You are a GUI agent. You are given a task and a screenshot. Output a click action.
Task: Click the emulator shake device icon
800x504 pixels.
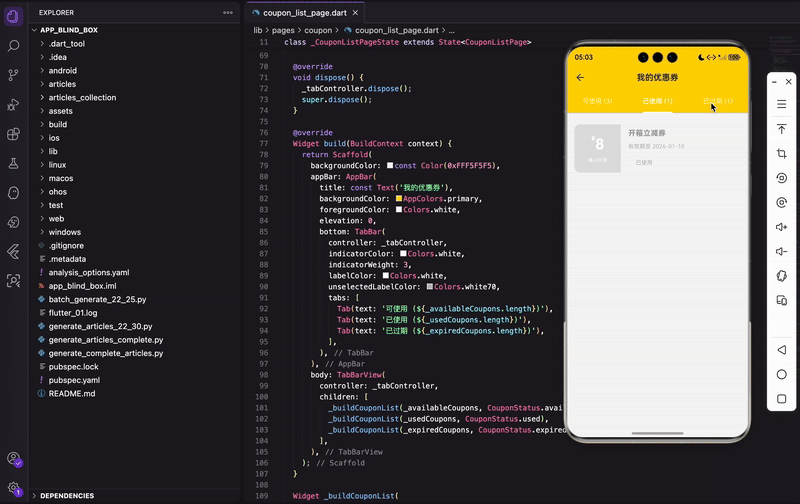(781, 276)
